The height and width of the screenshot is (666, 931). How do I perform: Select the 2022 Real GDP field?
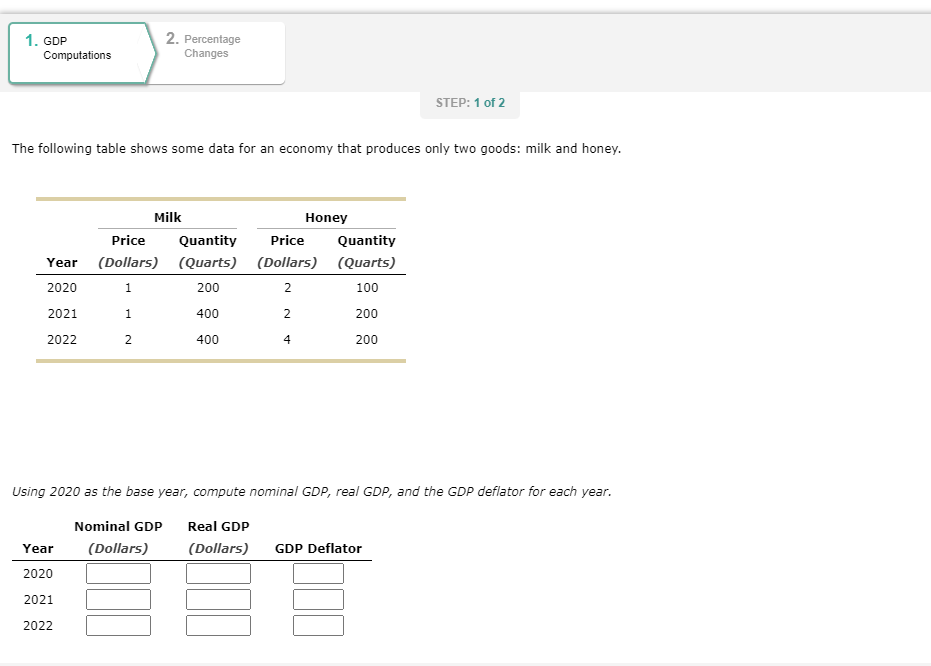218,626
